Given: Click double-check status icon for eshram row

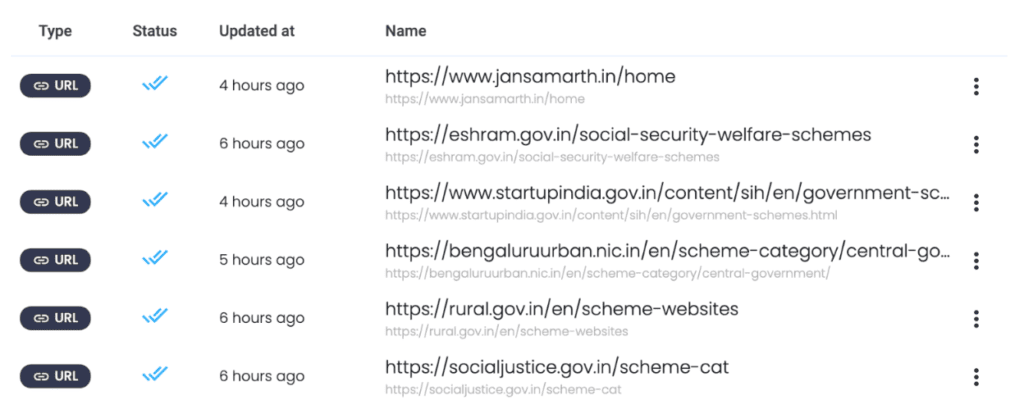Looking at the screenshot, I should [x=154, y=143].
